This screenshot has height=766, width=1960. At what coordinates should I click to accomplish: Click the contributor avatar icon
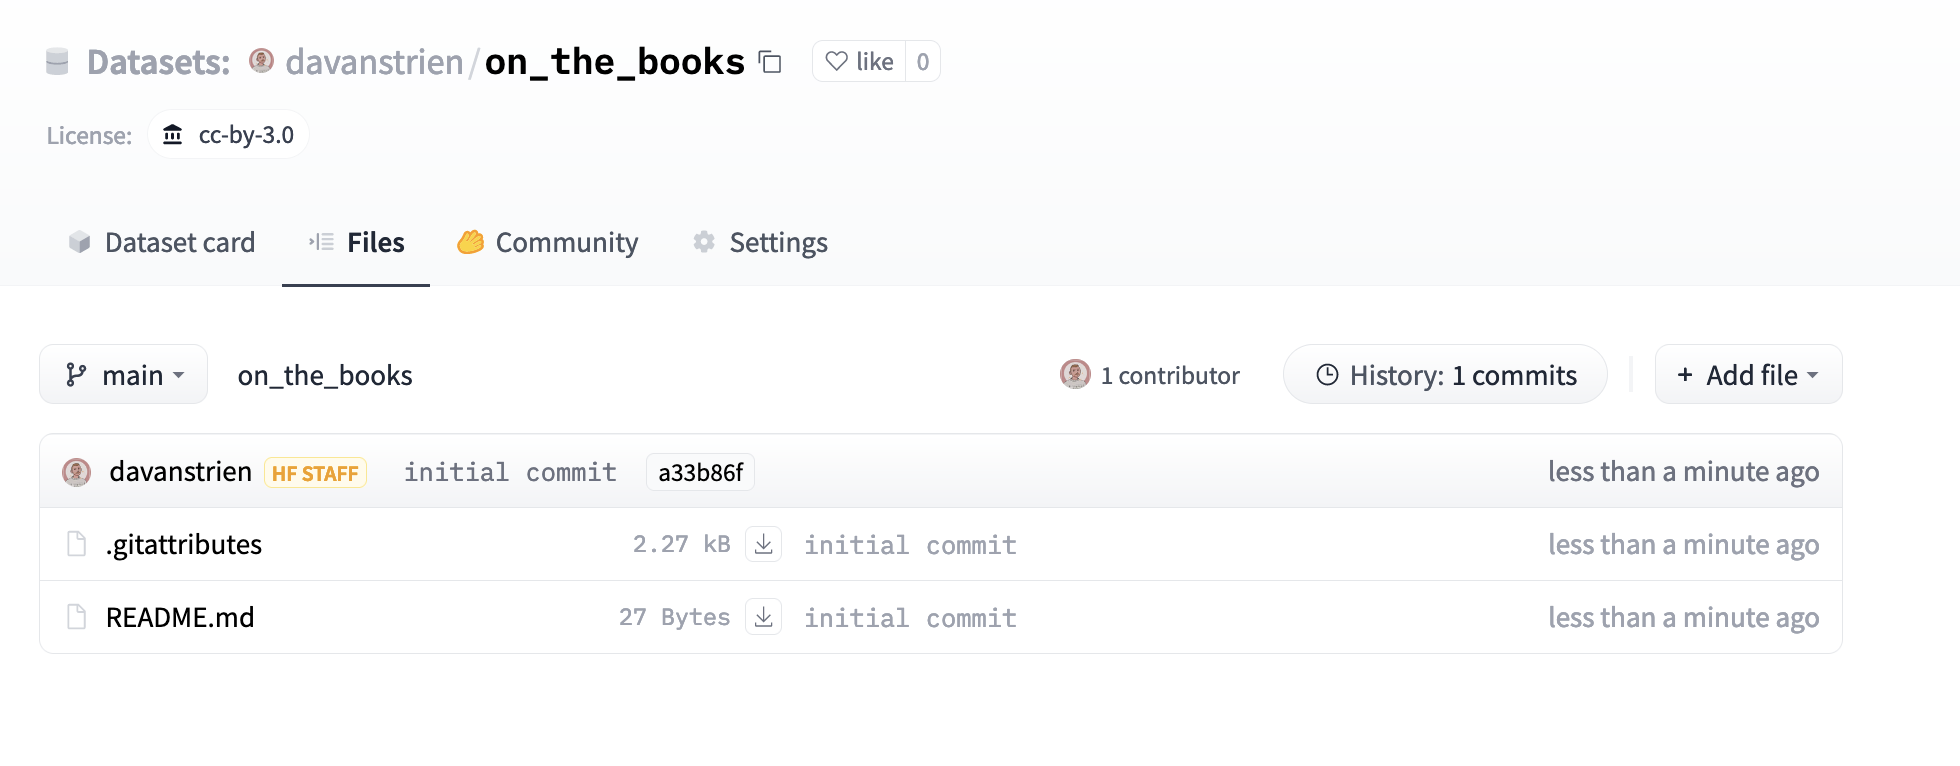pos(1075,375)
